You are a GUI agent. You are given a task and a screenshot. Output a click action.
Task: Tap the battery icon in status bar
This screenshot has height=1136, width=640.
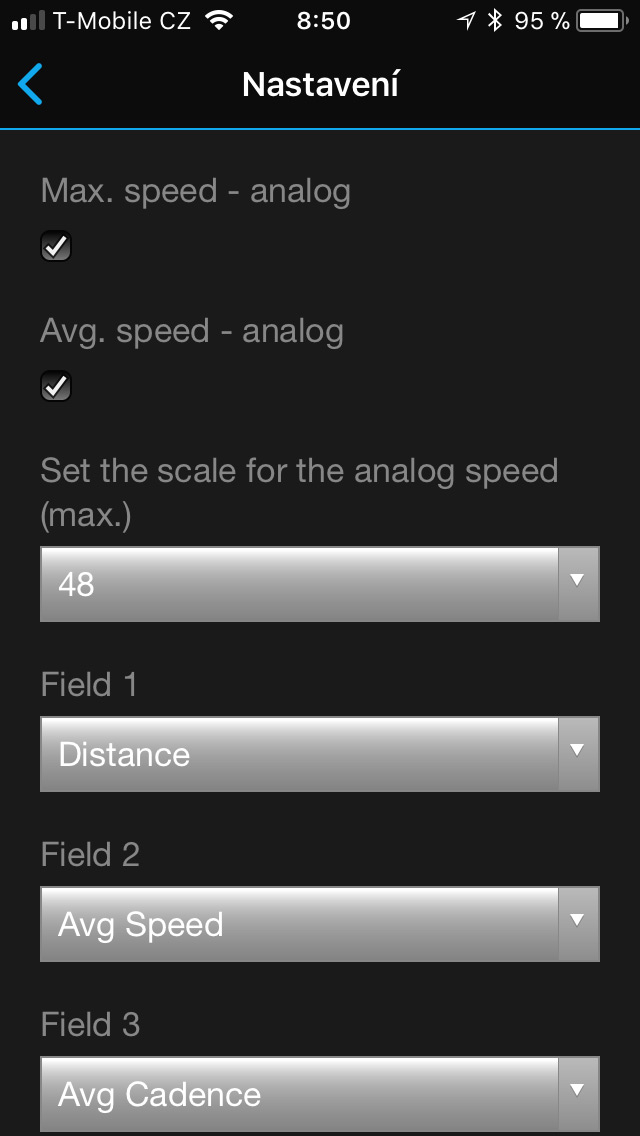click(x=600, y=21)
